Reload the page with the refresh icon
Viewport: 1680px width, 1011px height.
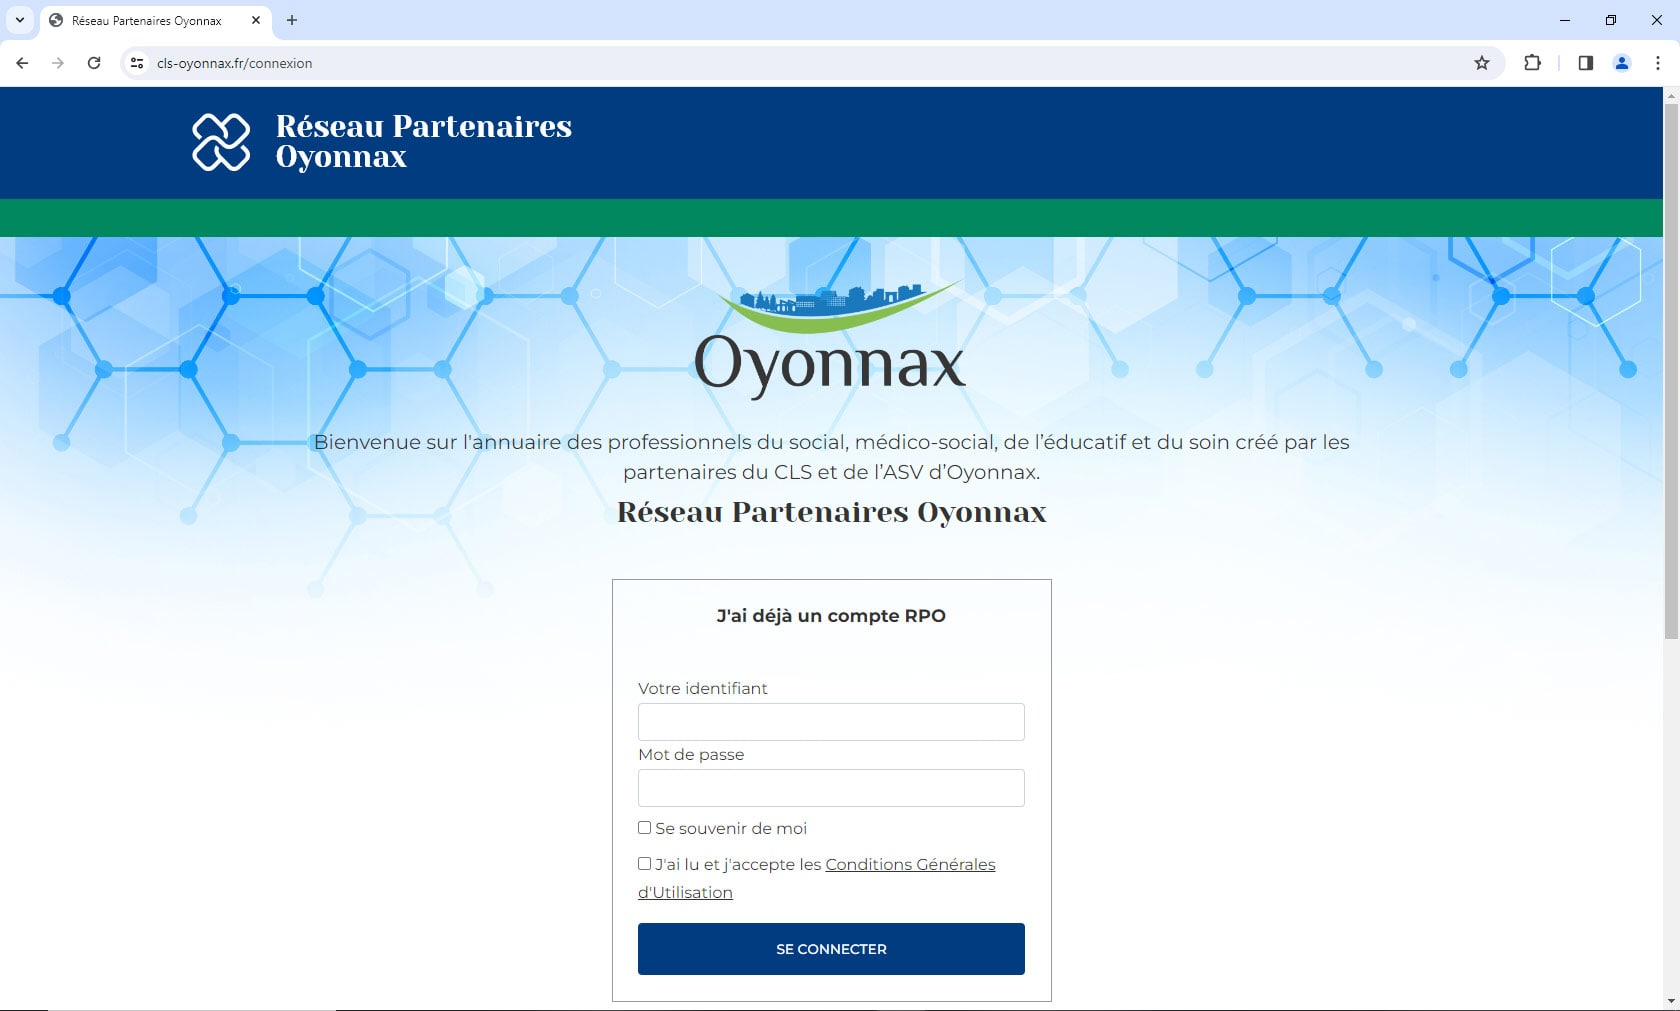pyautogui.click(x=94, y=63)
